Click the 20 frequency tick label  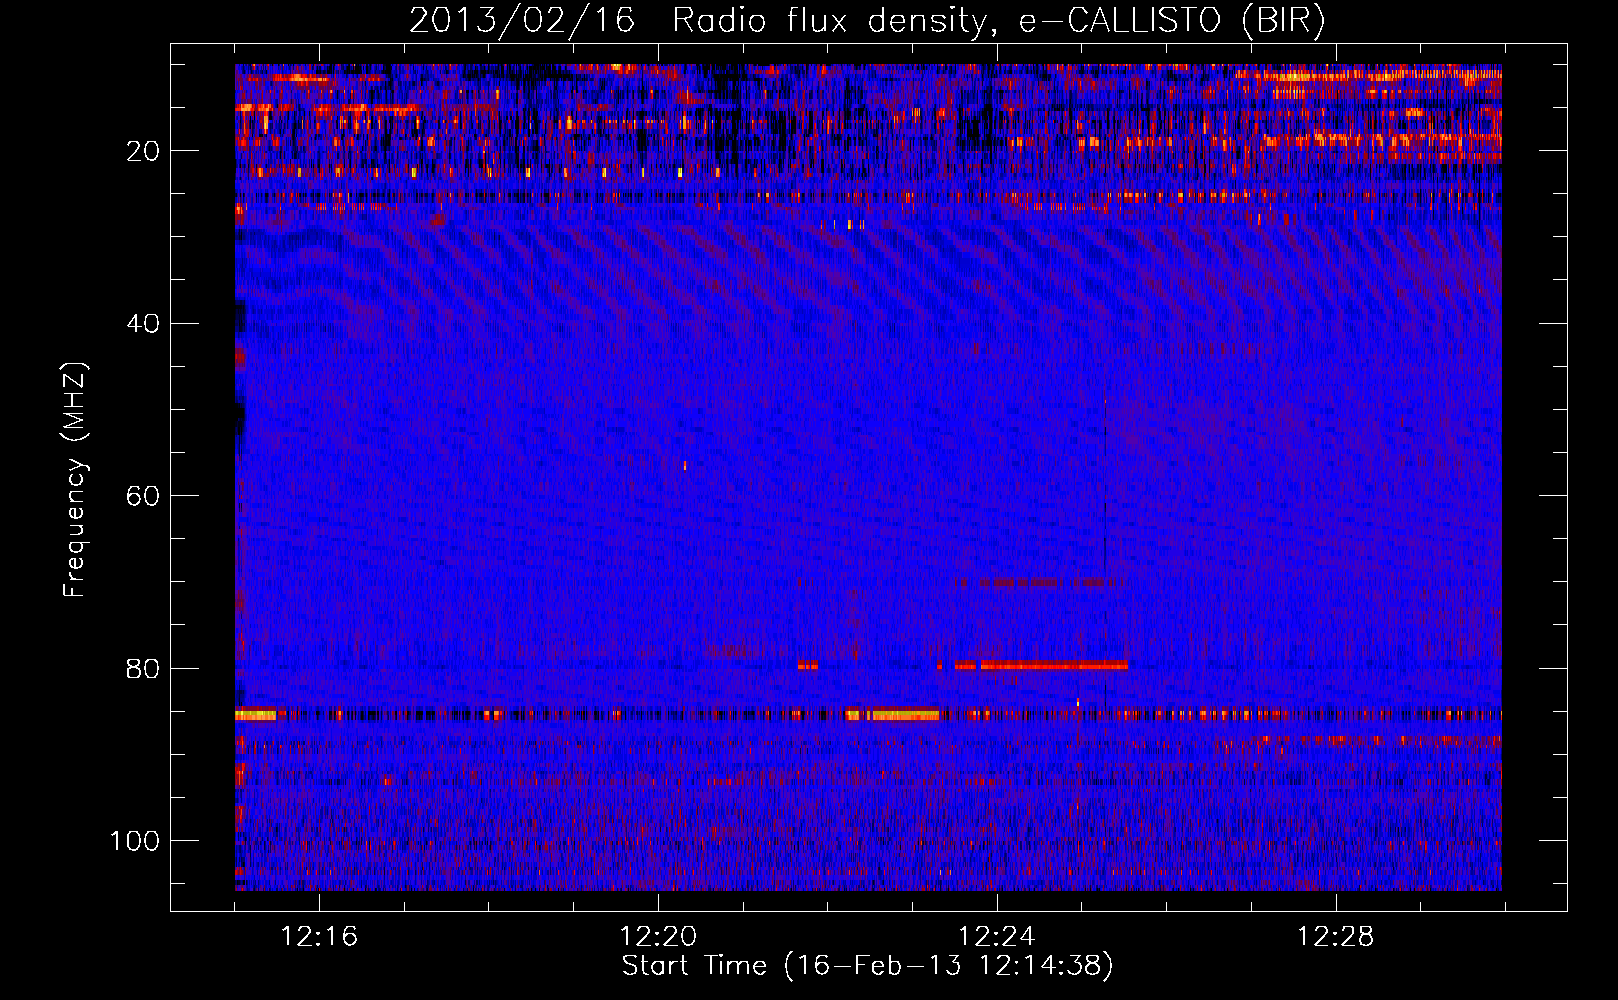coord(144,151)
